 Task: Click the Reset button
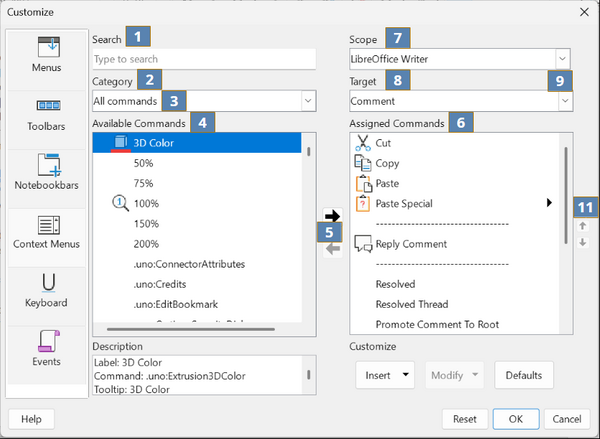click(465, 419)
